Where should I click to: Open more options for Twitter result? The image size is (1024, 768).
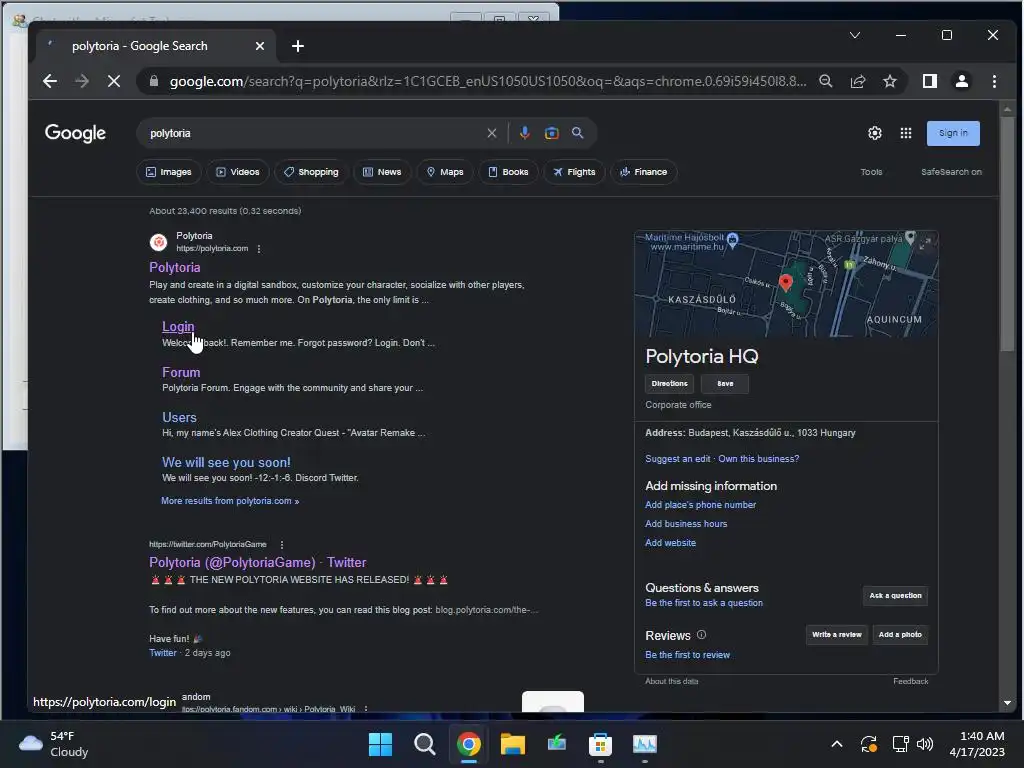click(x=282, y=545)
